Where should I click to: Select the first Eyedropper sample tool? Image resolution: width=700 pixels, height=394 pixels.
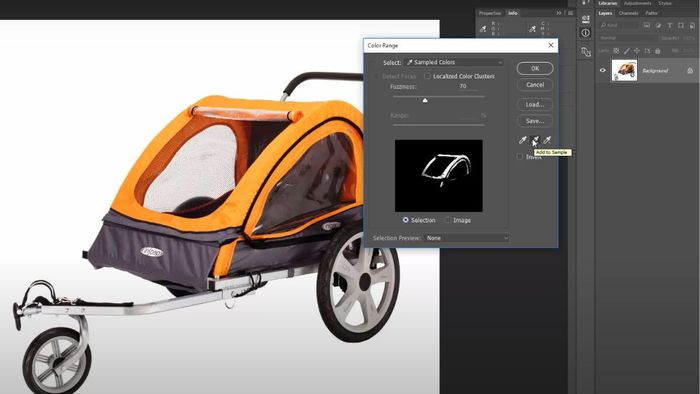point(522,140)
